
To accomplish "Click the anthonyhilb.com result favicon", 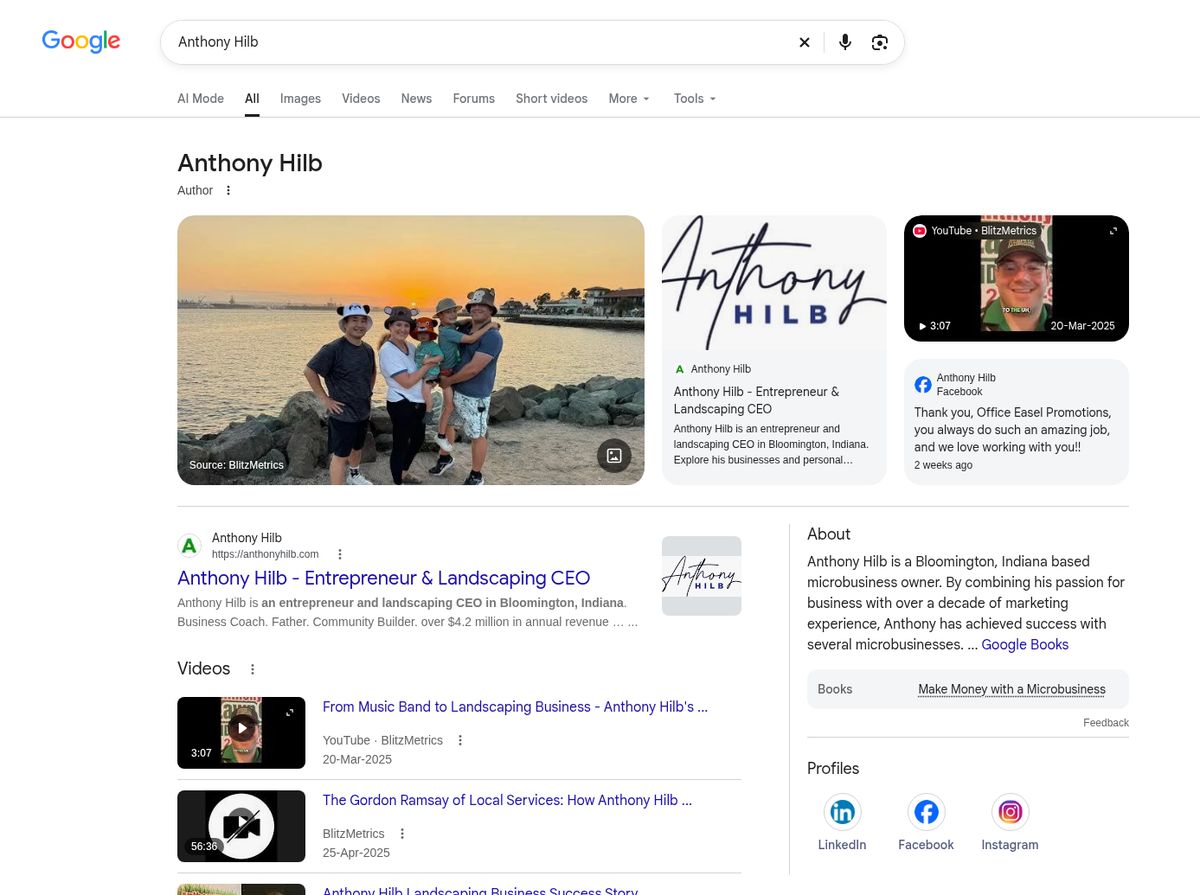I will tap(189, 545).
